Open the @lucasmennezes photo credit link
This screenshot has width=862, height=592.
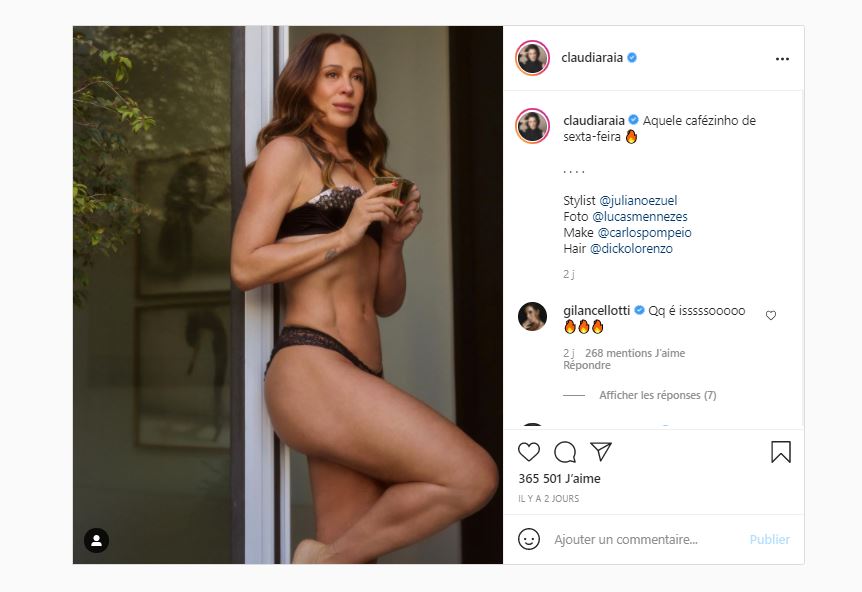(640, 217)
